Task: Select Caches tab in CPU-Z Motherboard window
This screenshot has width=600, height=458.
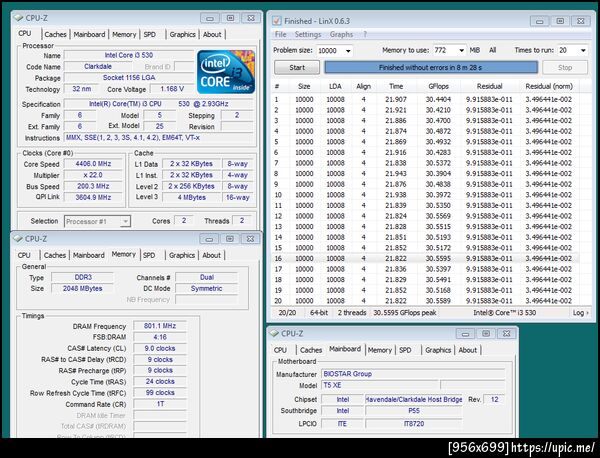Action: pyautogui.click(x=311, y=350)
